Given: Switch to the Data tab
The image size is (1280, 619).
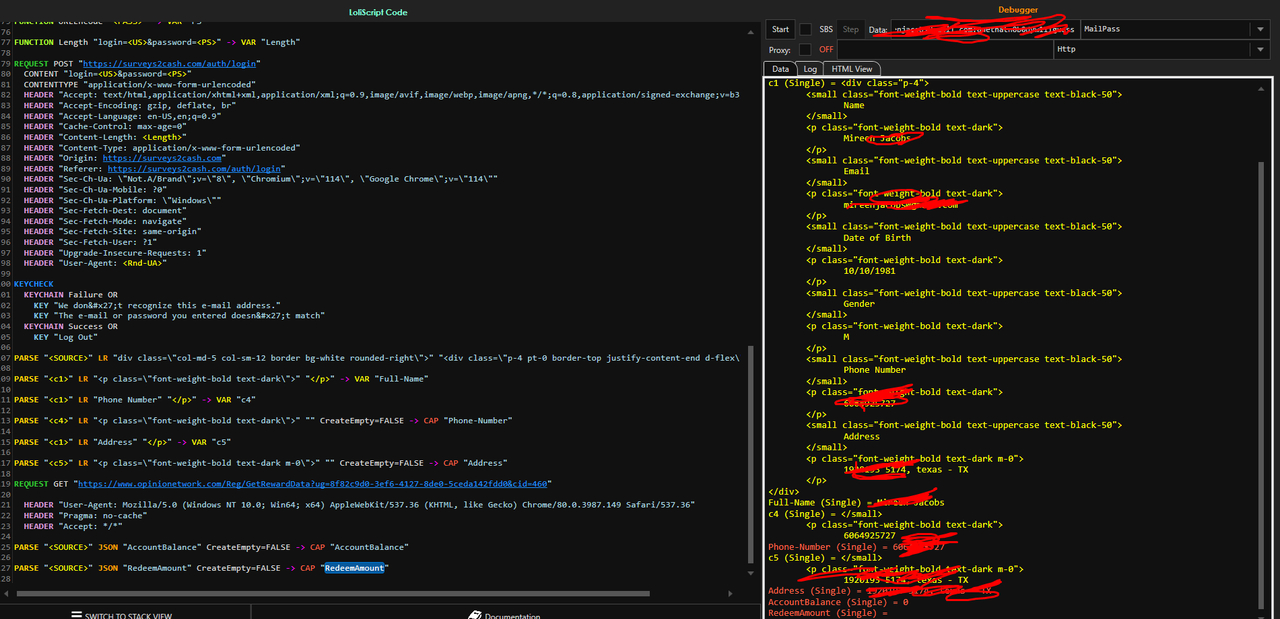Looking at the screenshot, I should (780, 69).
